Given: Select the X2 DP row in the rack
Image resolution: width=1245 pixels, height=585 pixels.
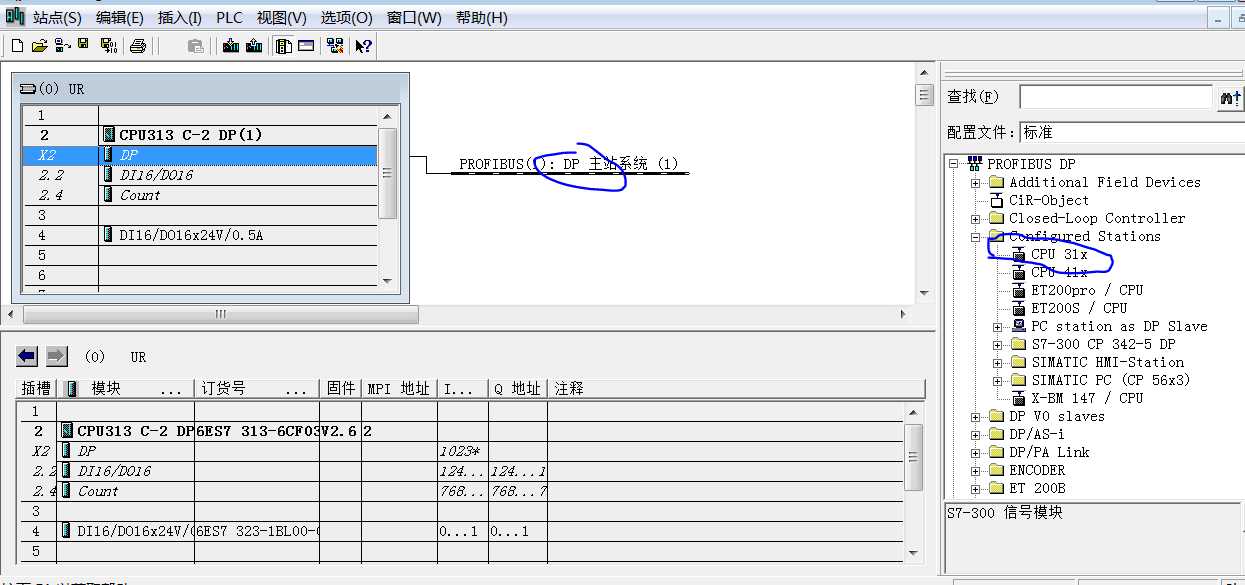Looking at the screenshot, I should tap(200, 155).
